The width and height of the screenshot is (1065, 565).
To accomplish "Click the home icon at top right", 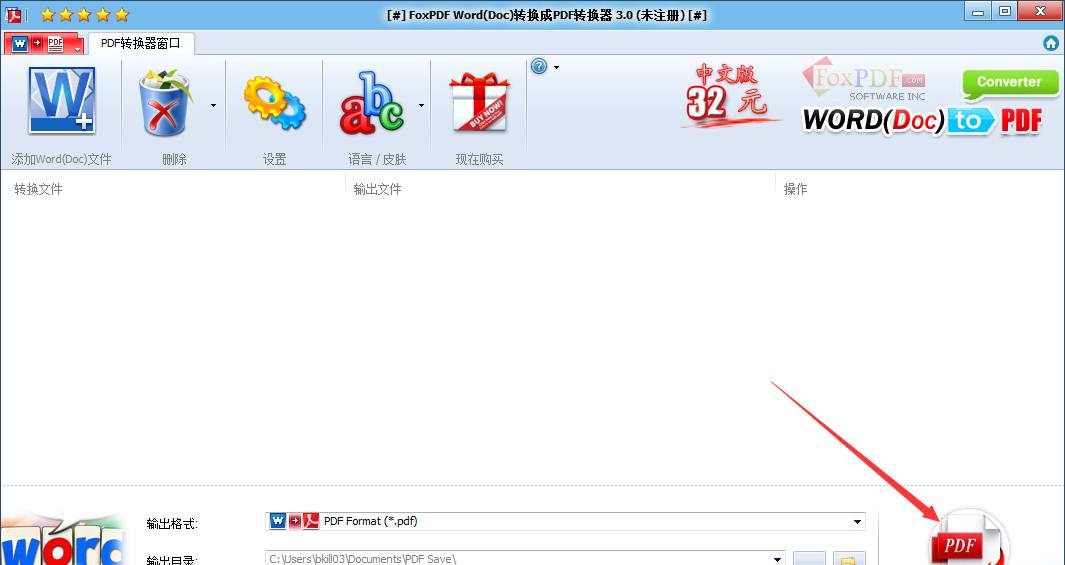I will click(x=1051, y=43).
